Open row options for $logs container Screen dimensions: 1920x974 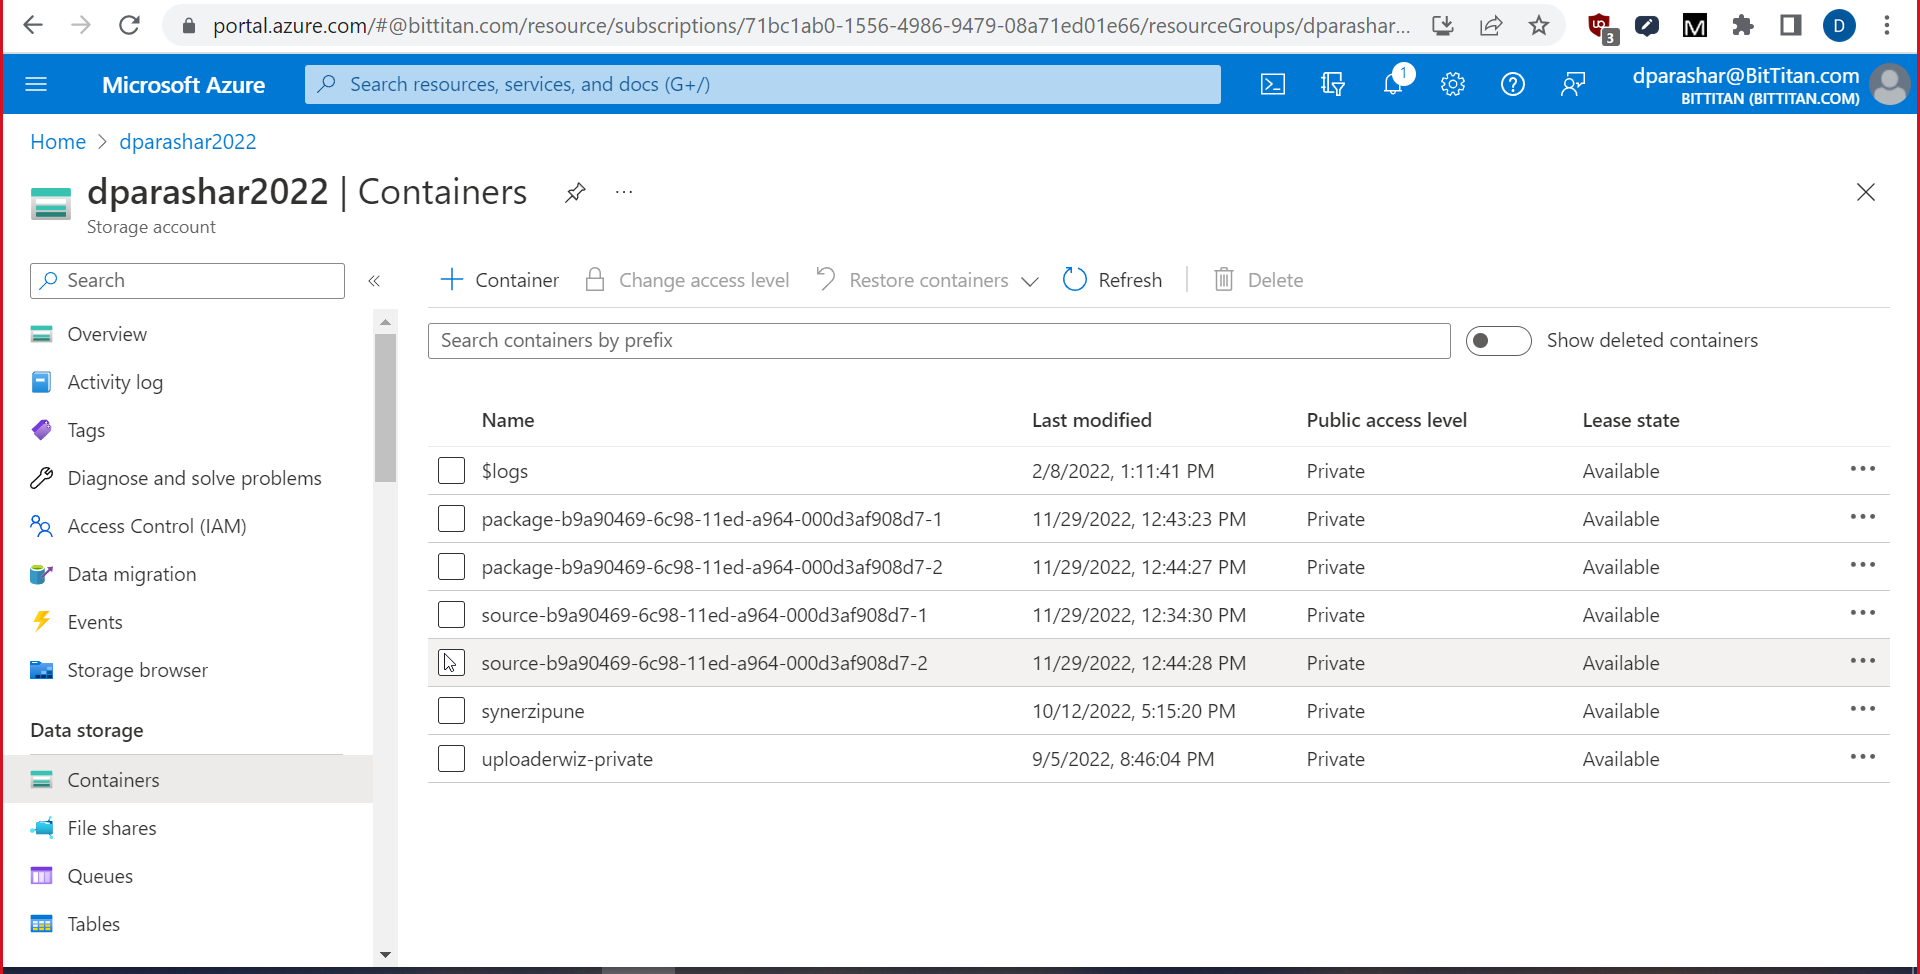[x=1863, y=469]
